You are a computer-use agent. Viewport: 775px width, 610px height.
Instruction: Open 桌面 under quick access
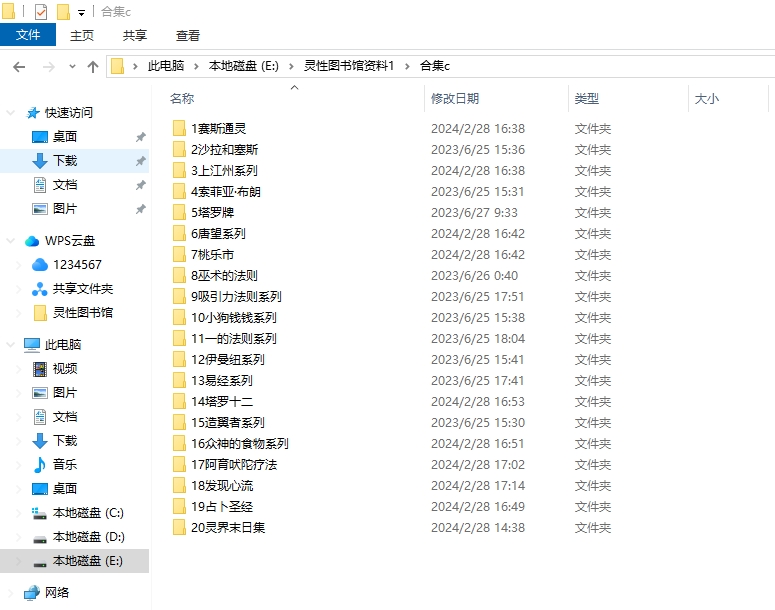click(65, 136)
